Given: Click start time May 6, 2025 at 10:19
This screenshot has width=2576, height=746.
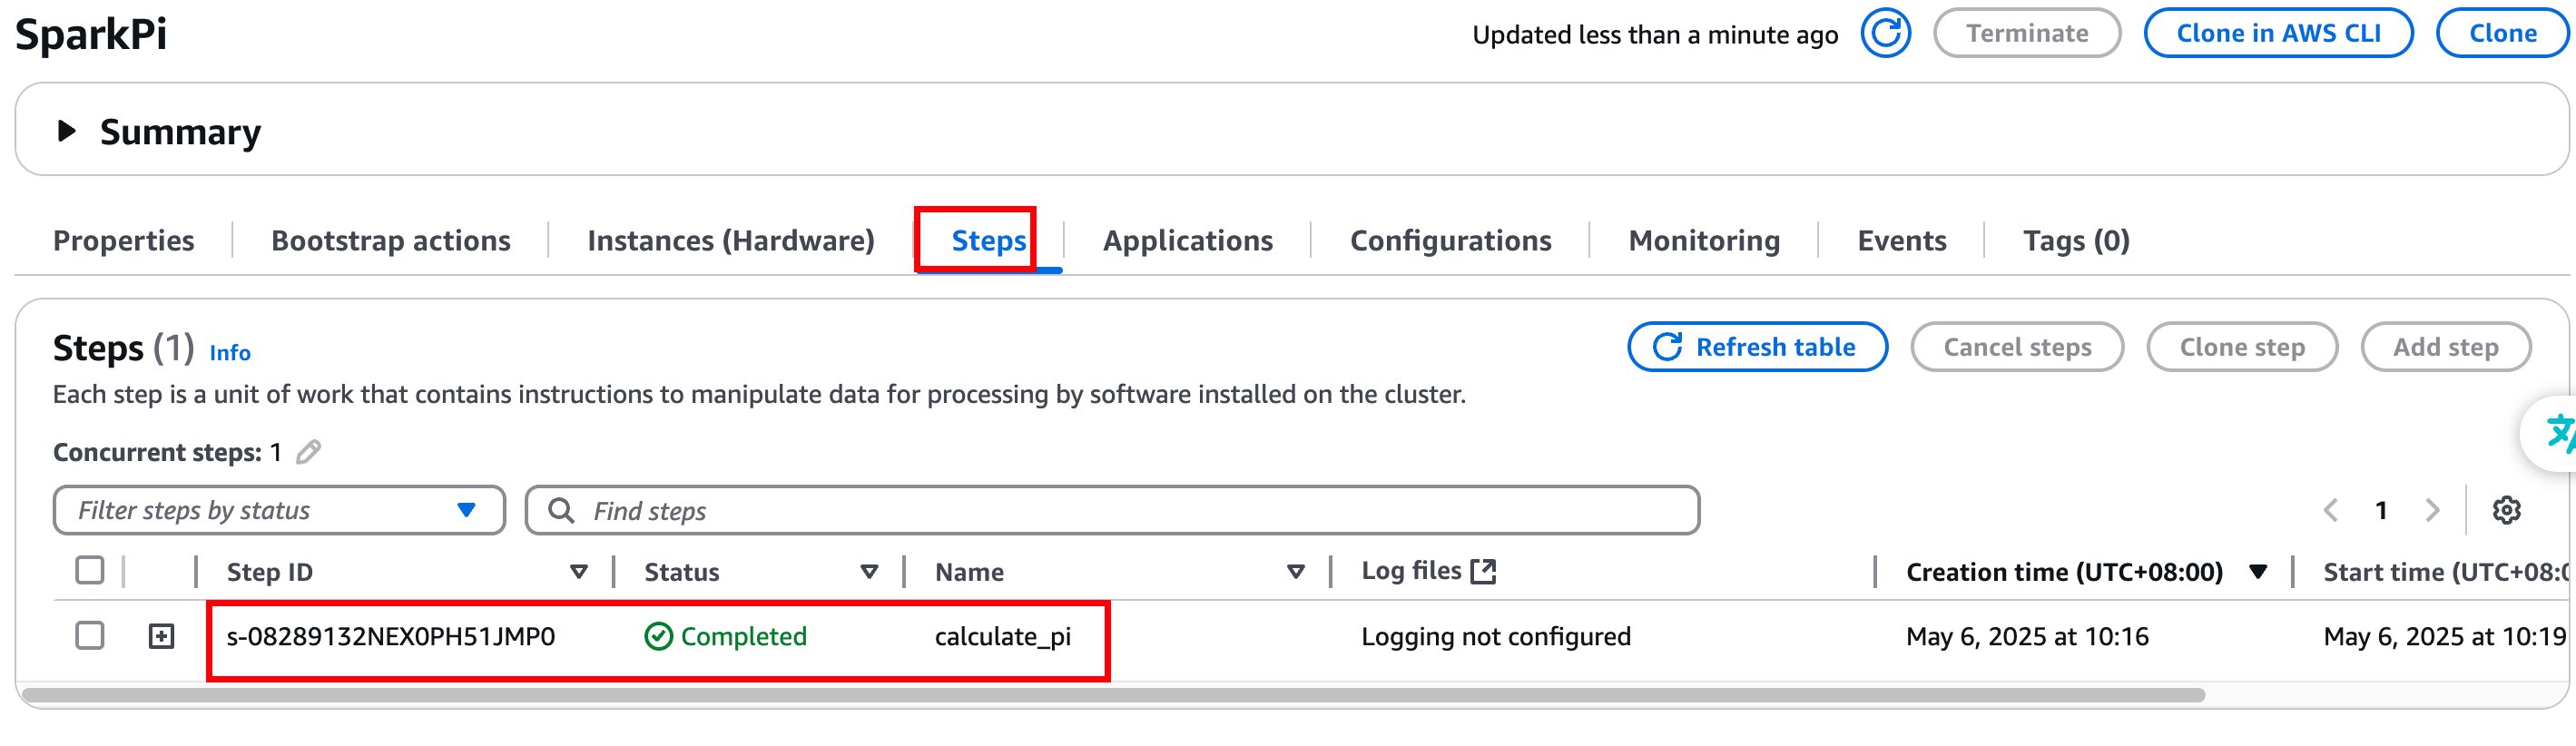Looking at the screenshot, I should point(2444,636).
